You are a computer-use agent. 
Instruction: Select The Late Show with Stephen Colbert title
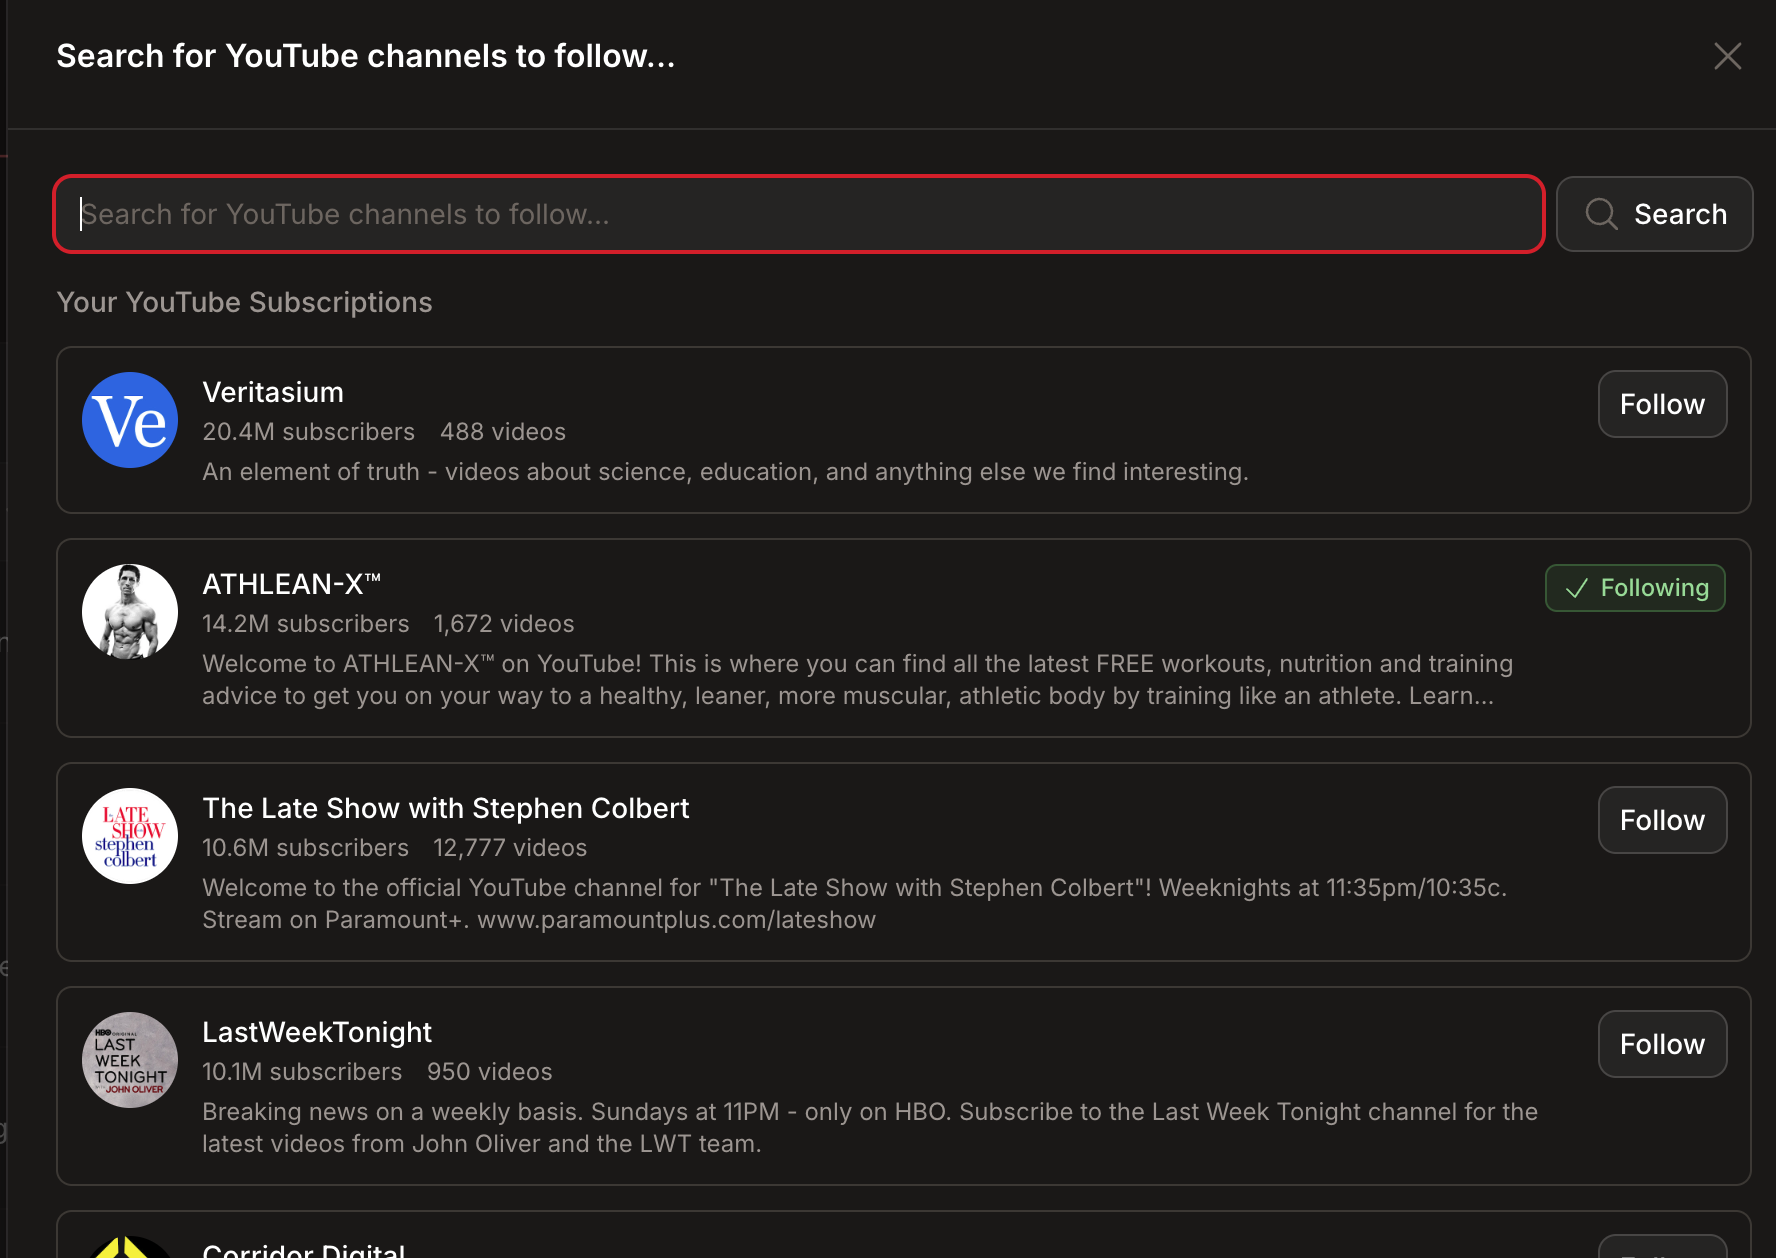446,808
